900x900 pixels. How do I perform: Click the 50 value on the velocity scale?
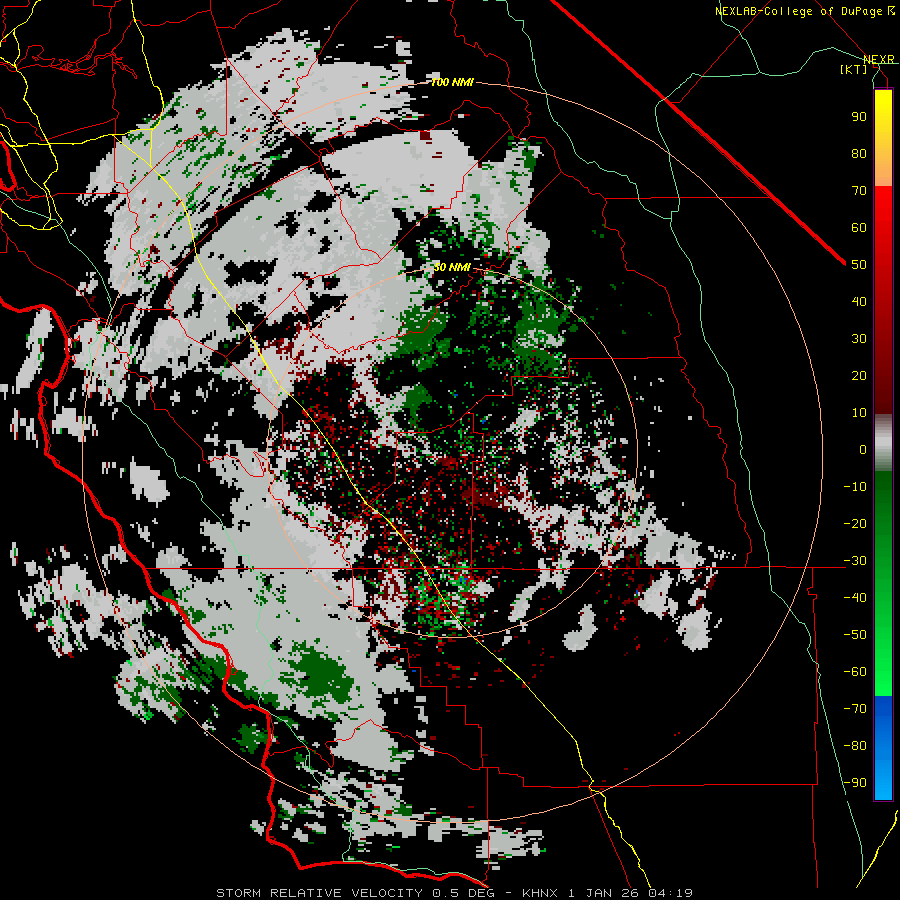coord(859,265)
